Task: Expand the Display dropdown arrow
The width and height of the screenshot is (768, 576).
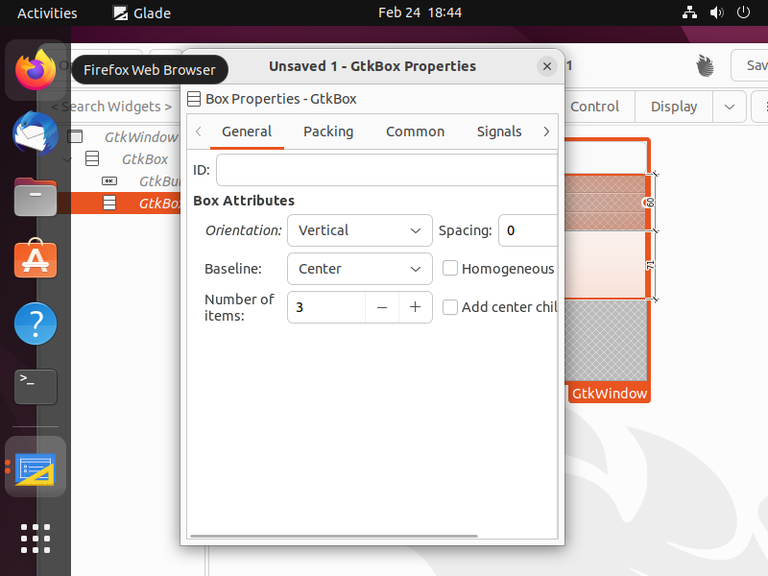Action: pyautogui.click(x=729, y=106)
